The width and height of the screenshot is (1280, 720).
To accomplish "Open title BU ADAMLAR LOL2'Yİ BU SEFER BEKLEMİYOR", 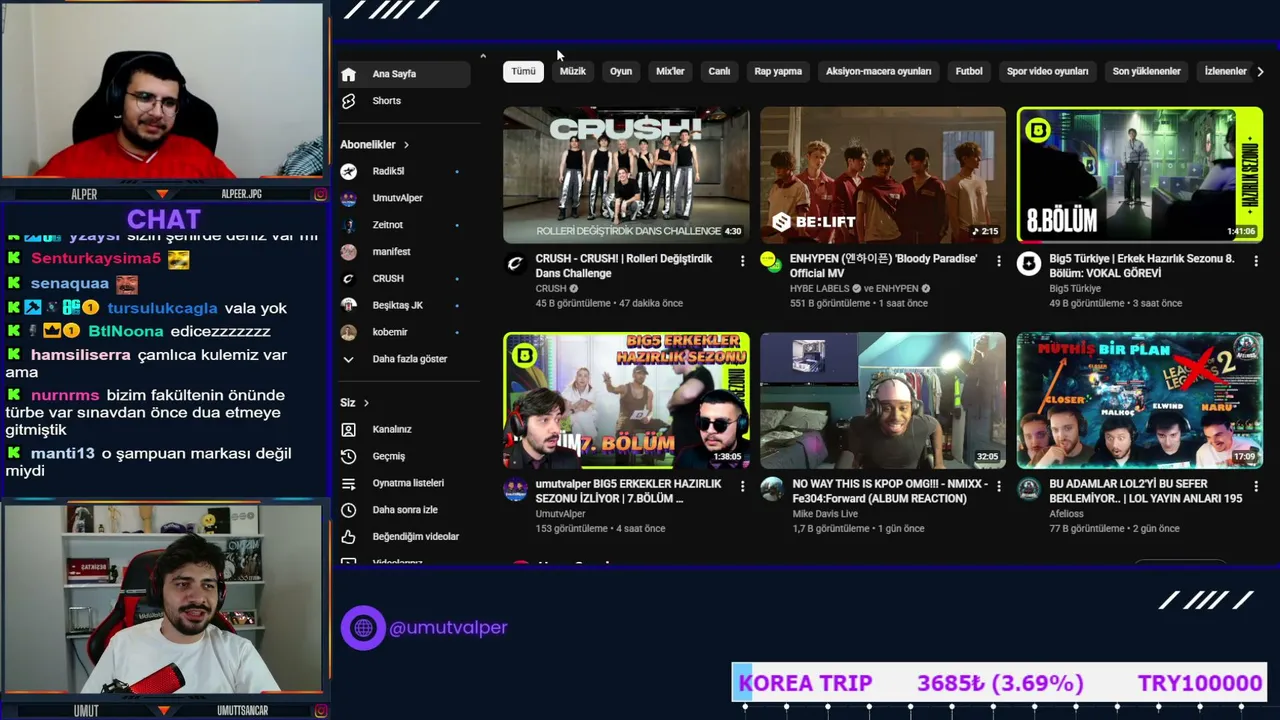I will tap(1146, 491).
